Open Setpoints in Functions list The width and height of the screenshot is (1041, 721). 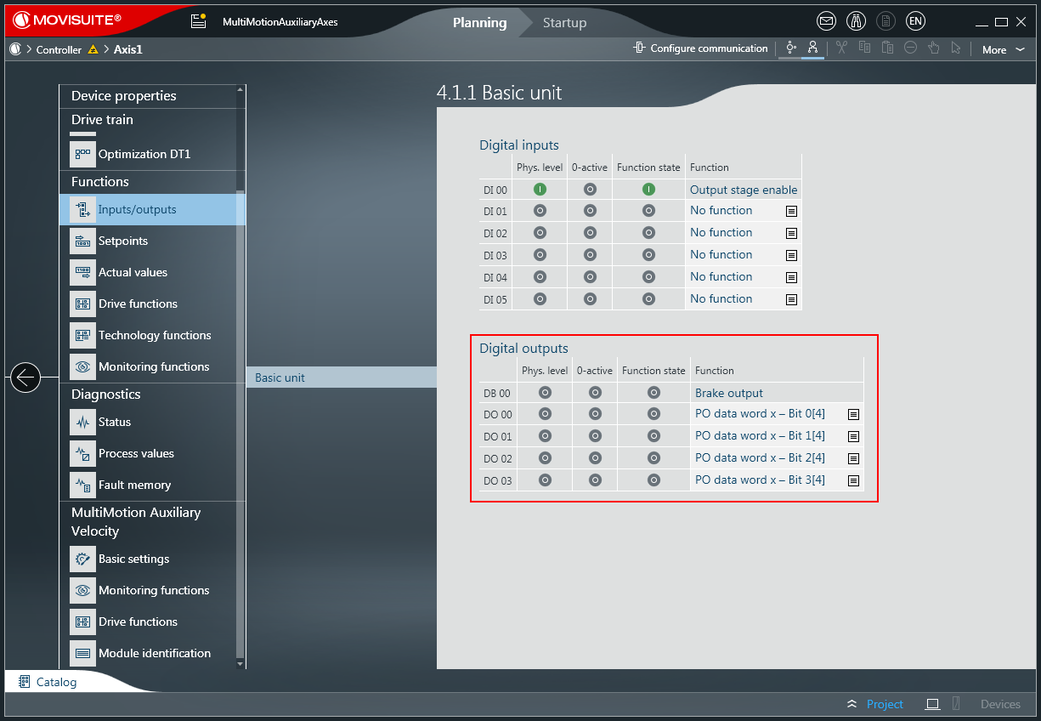123,241
